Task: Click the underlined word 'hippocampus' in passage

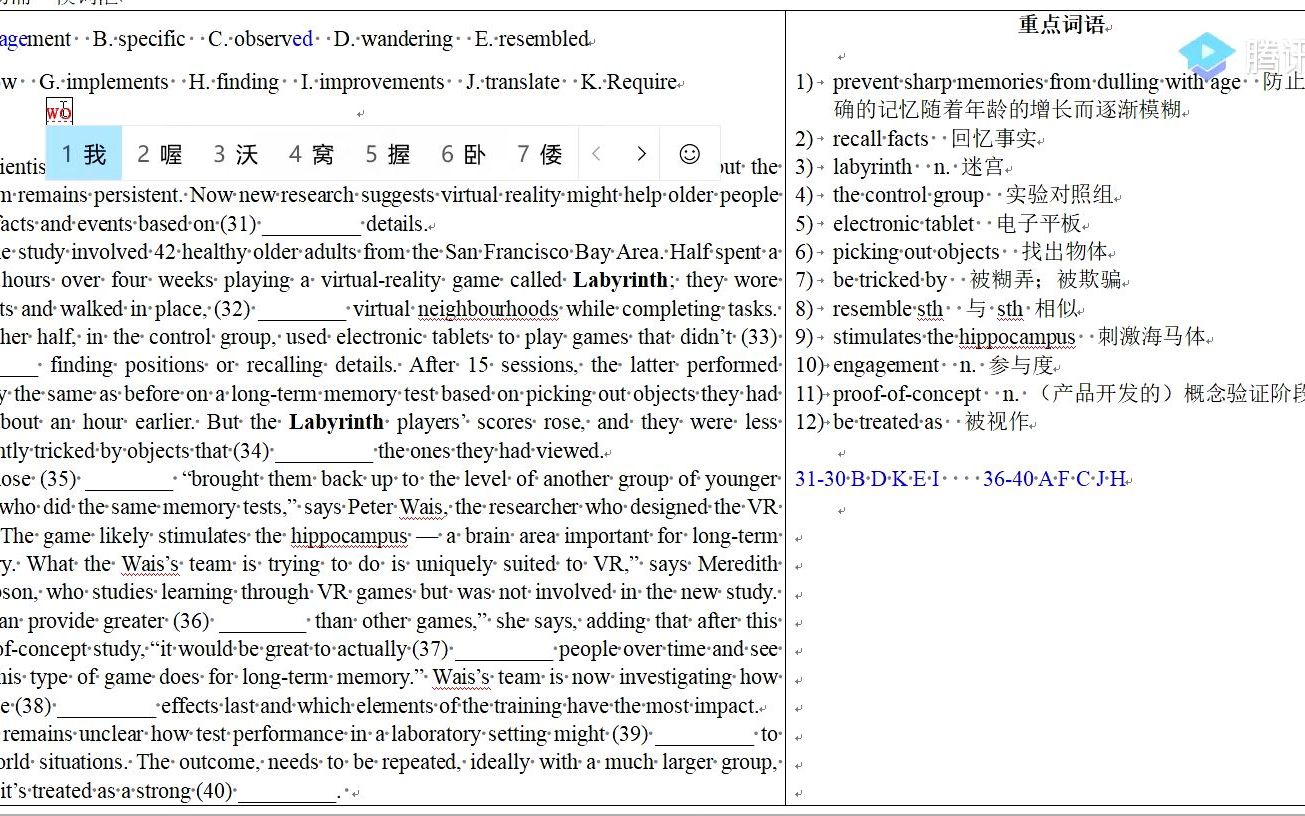Action: click(x=350, y=536)
